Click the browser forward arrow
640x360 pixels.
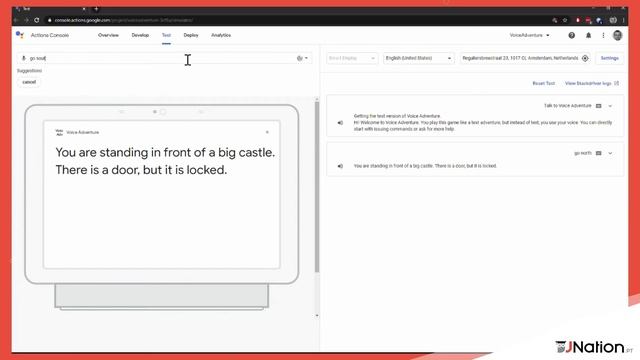coord(26,20)
